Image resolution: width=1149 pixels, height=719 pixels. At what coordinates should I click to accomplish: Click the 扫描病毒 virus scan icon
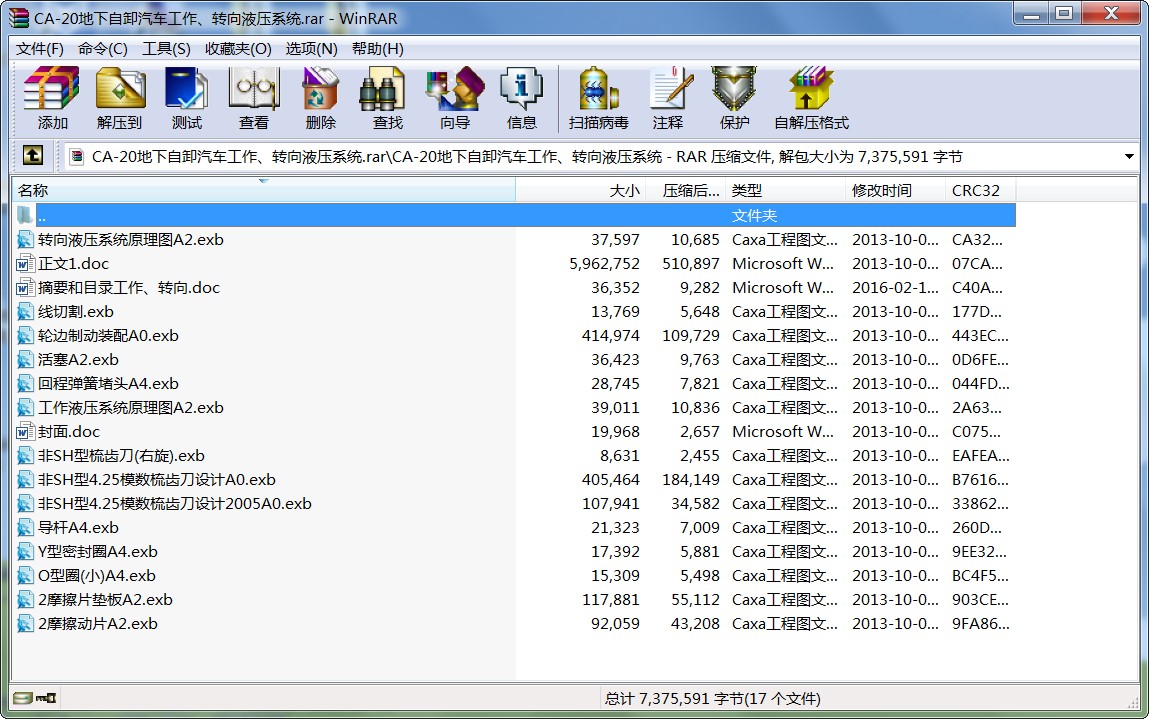click(x=598, y=98)
